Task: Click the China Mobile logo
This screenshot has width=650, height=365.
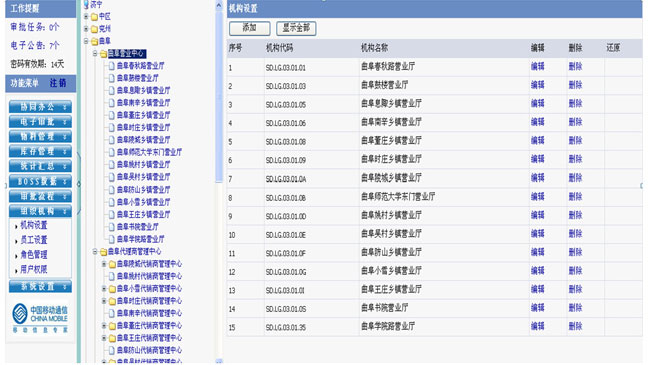Action: point(40,318)
